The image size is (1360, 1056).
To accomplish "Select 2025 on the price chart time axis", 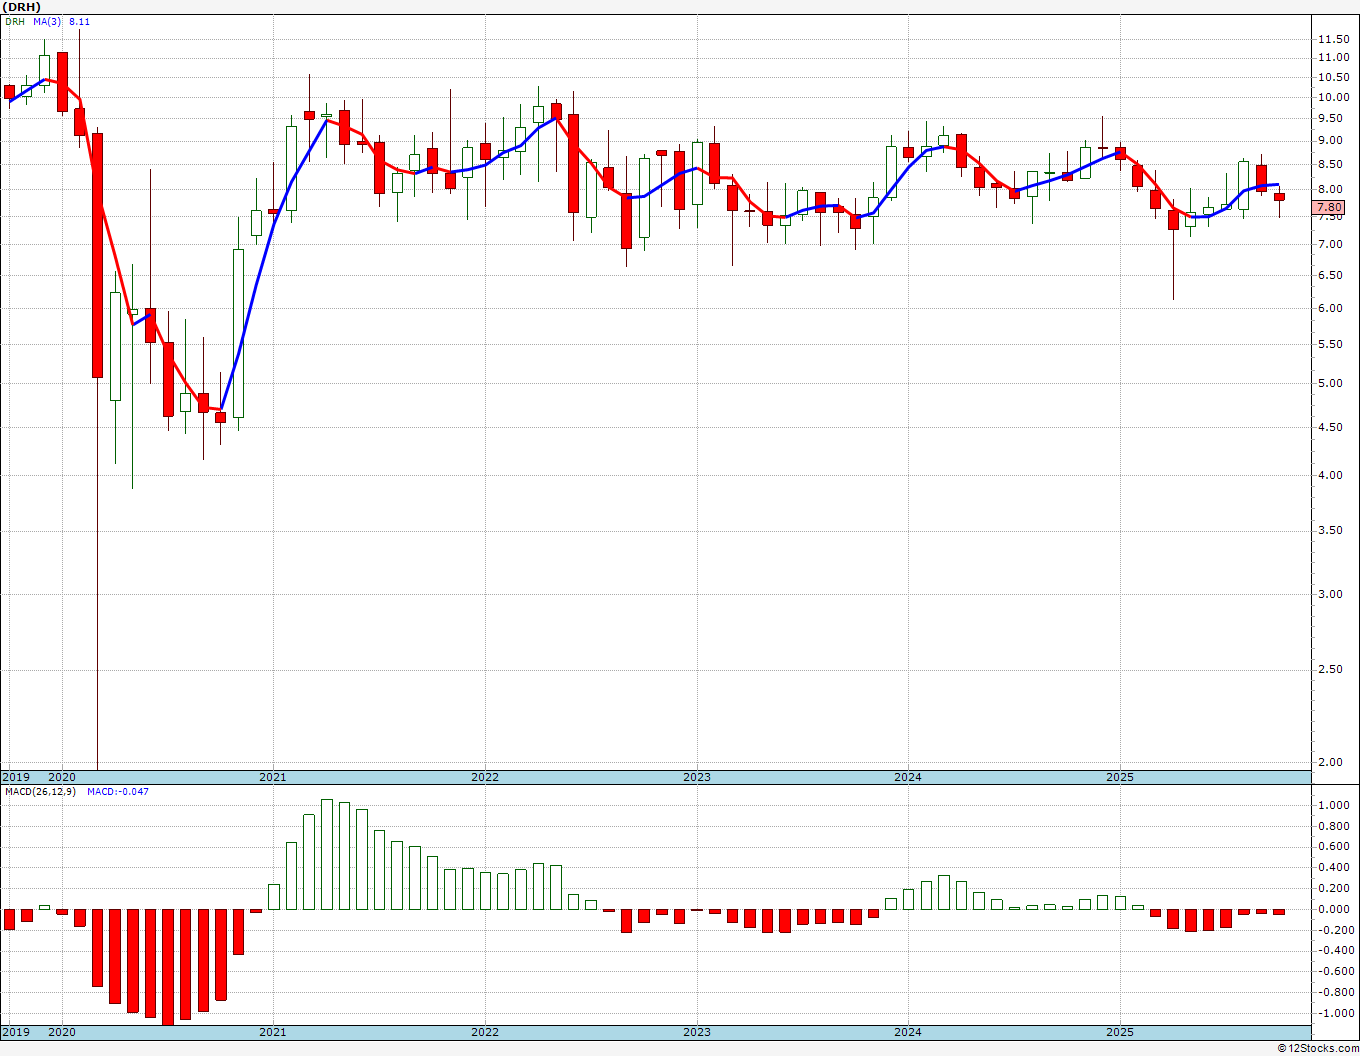I will tap(1120, 777).
